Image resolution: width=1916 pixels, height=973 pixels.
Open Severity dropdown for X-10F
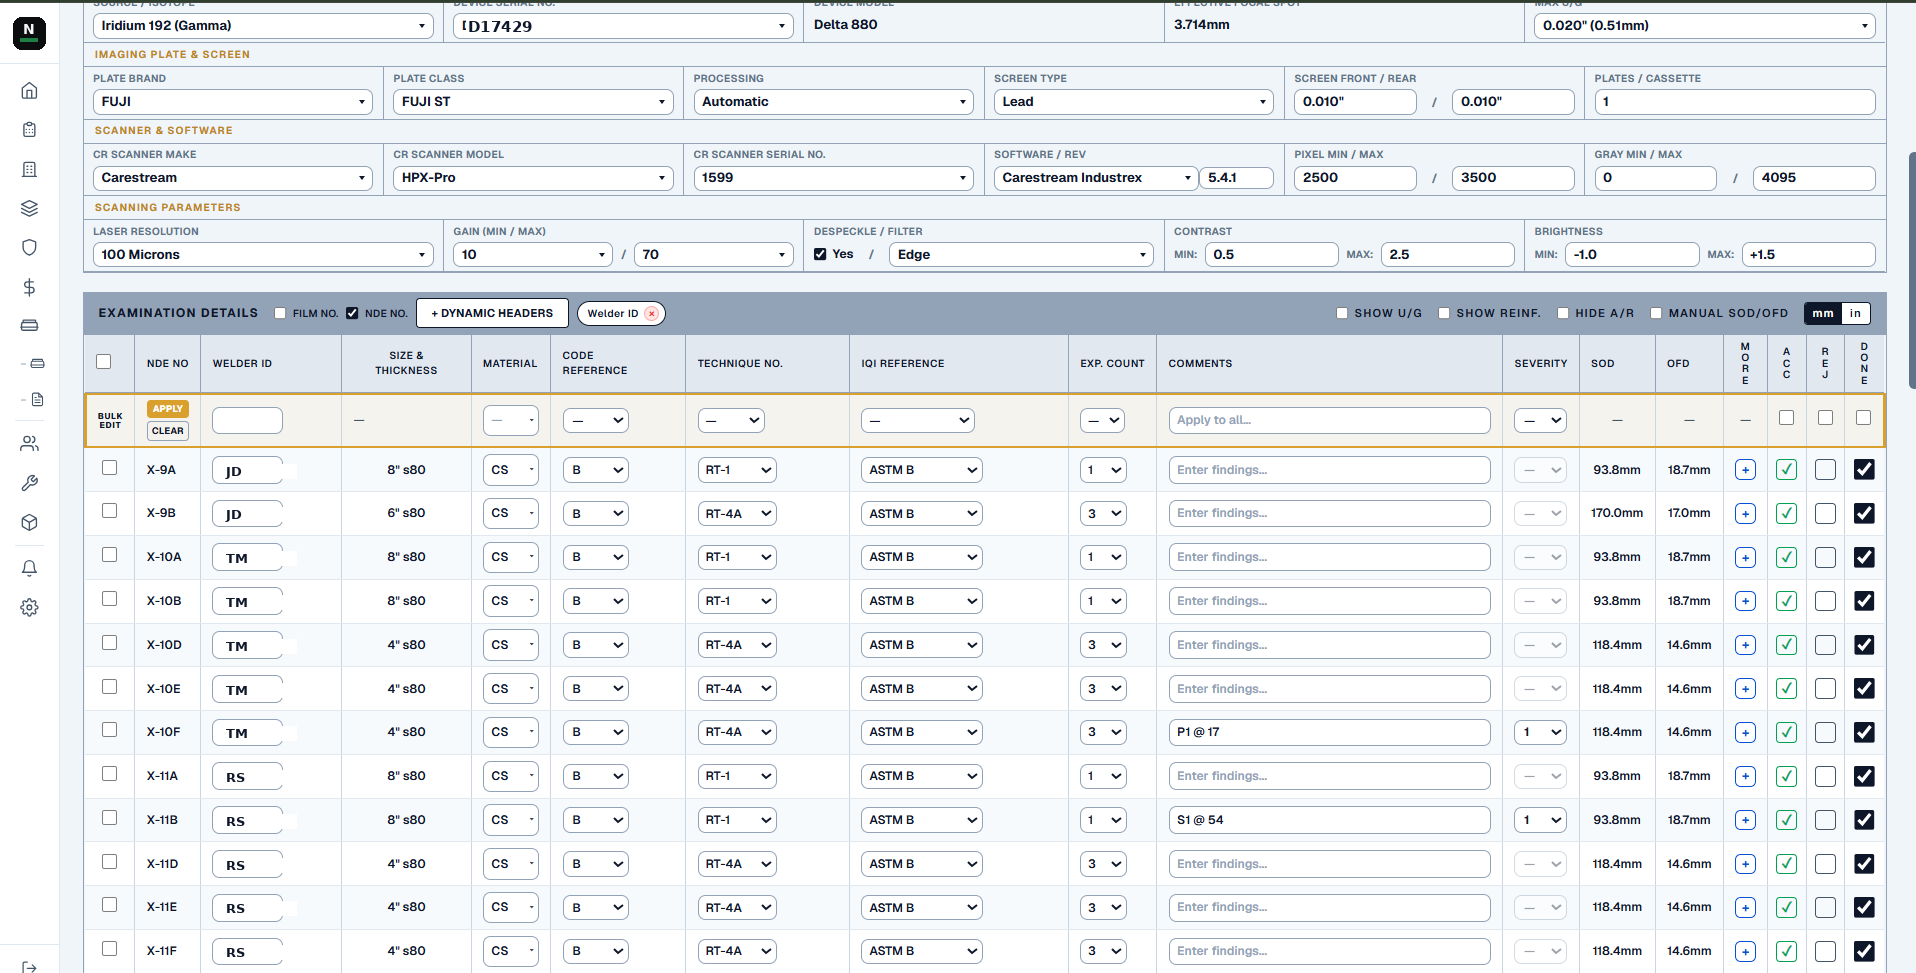(x=1540, y=733)
